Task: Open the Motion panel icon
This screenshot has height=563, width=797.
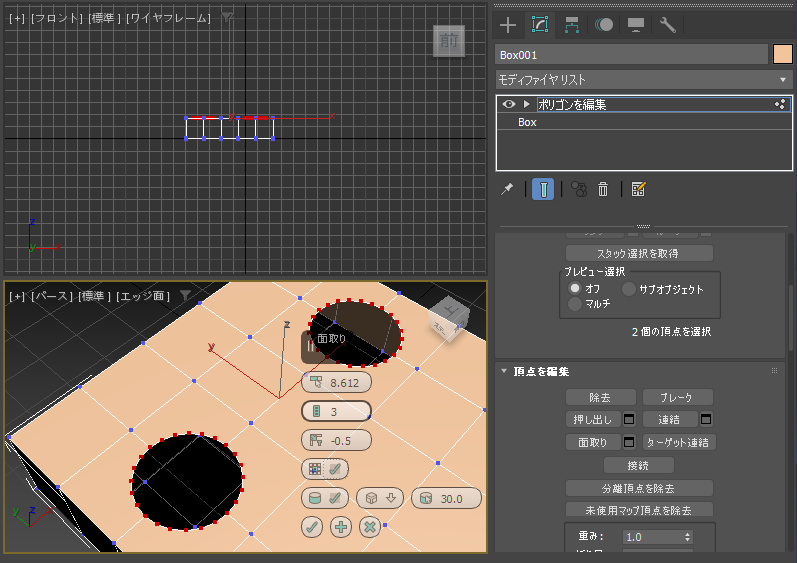Action: click(604, 25)
